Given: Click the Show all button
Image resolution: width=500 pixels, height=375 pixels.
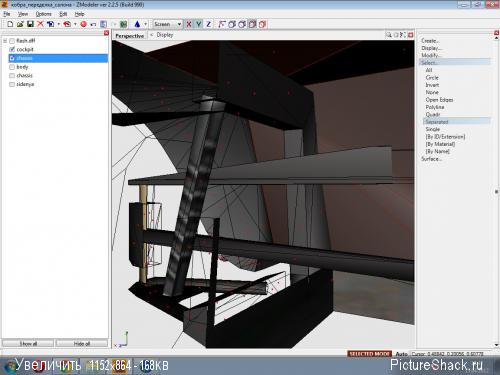Looking at the screenshot, I should pos(28,343).
